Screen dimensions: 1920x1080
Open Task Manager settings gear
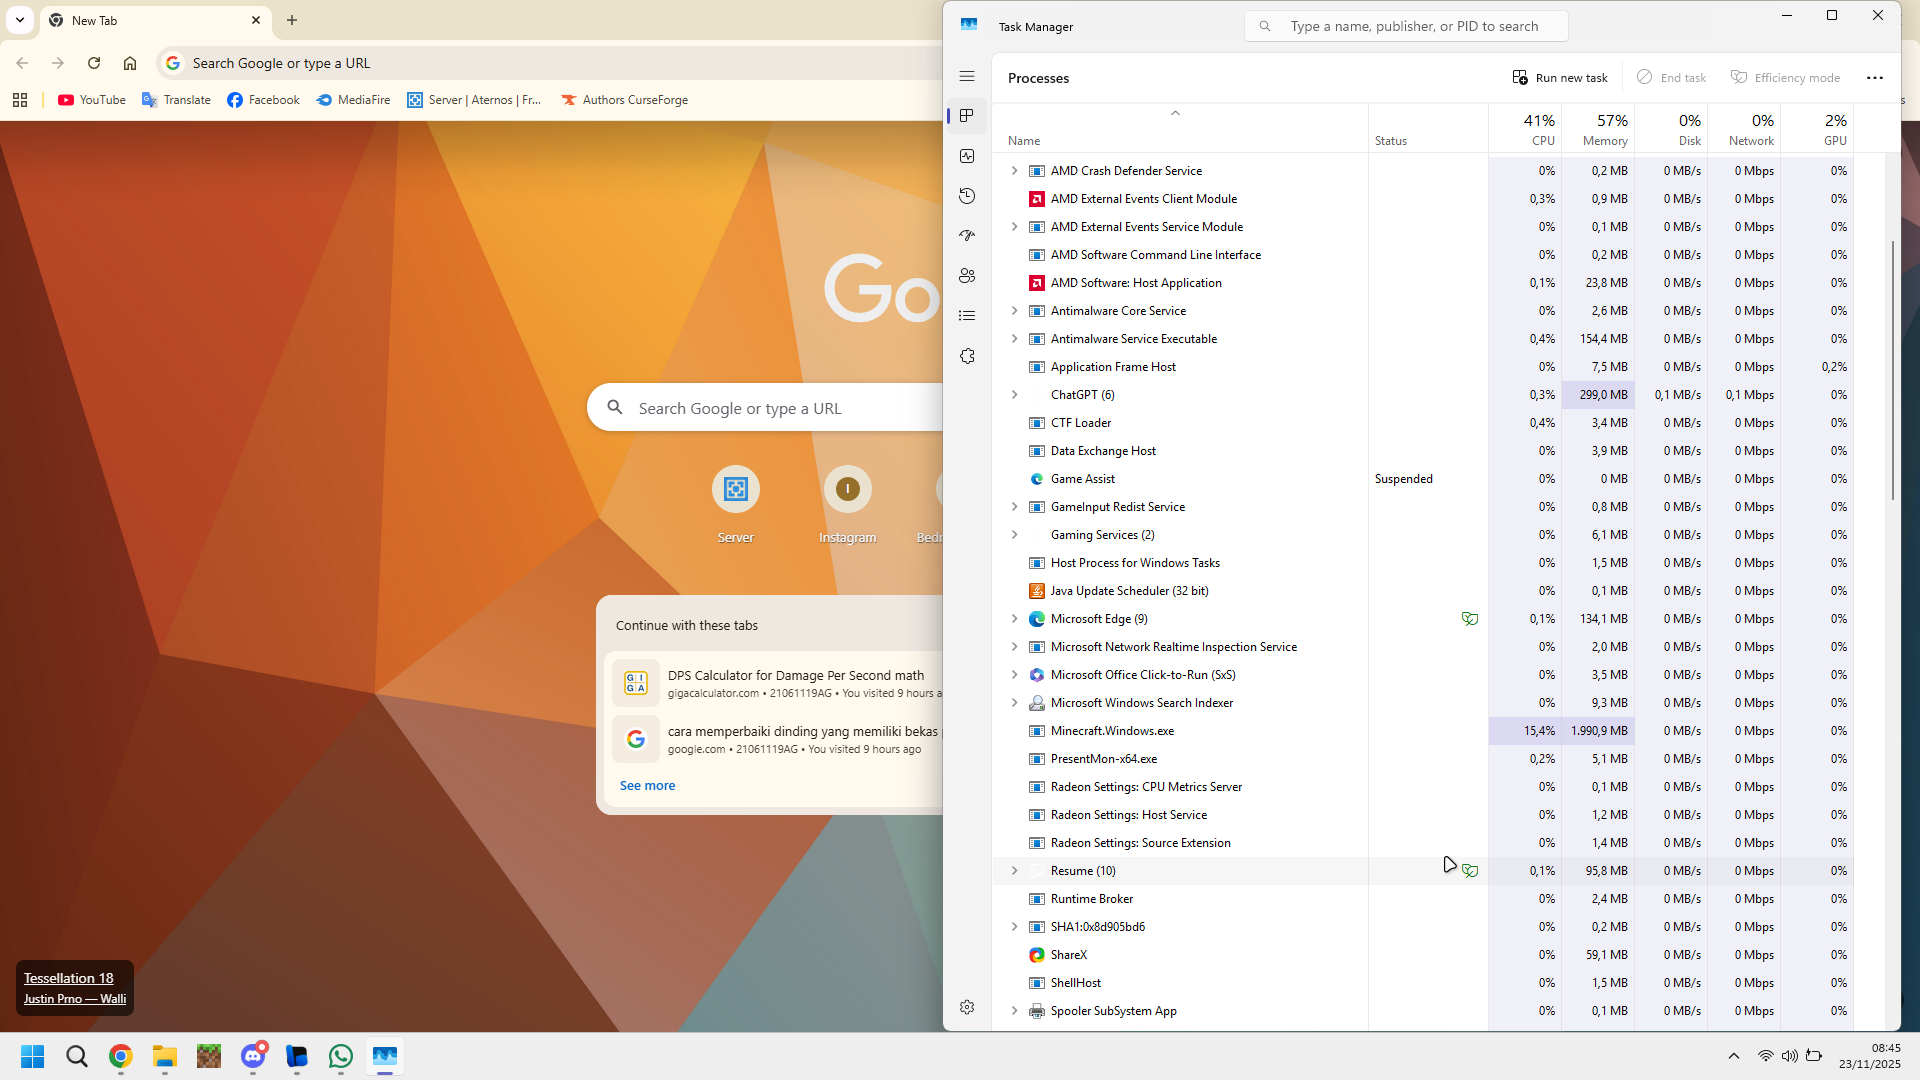tap(967, 1007)
